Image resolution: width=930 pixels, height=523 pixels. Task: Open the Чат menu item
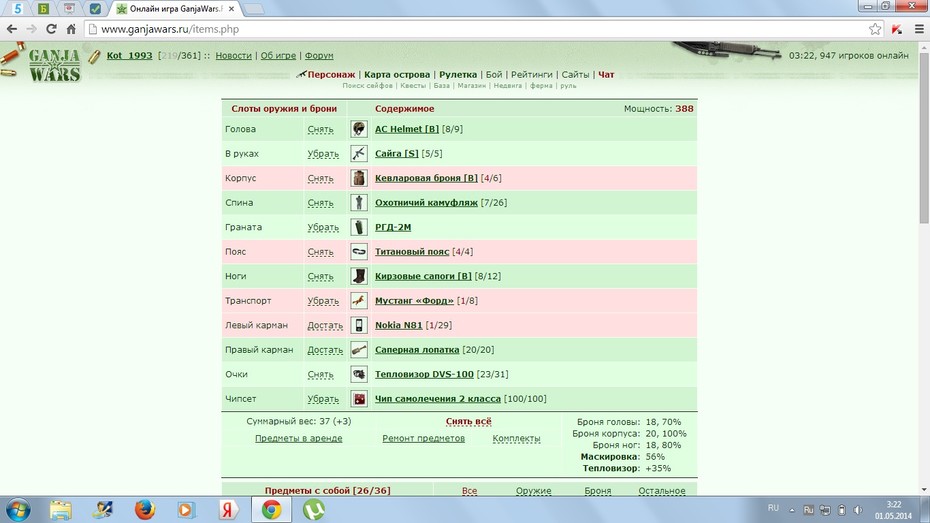[x=606, y=75]
